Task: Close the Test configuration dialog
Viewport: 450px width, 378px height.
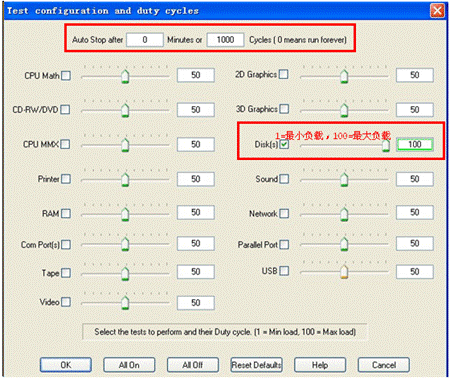Action: tap(437, 11)
